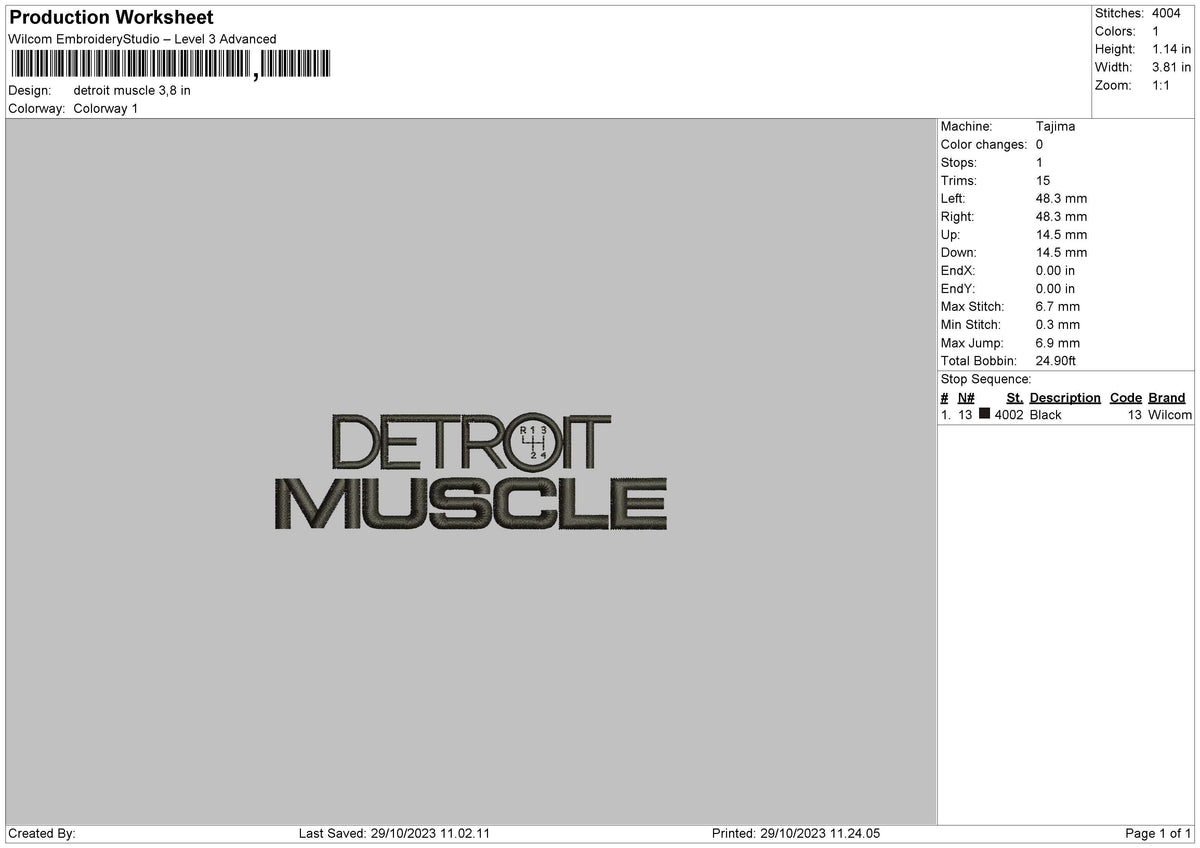Click the "Code" column header

1126,397
